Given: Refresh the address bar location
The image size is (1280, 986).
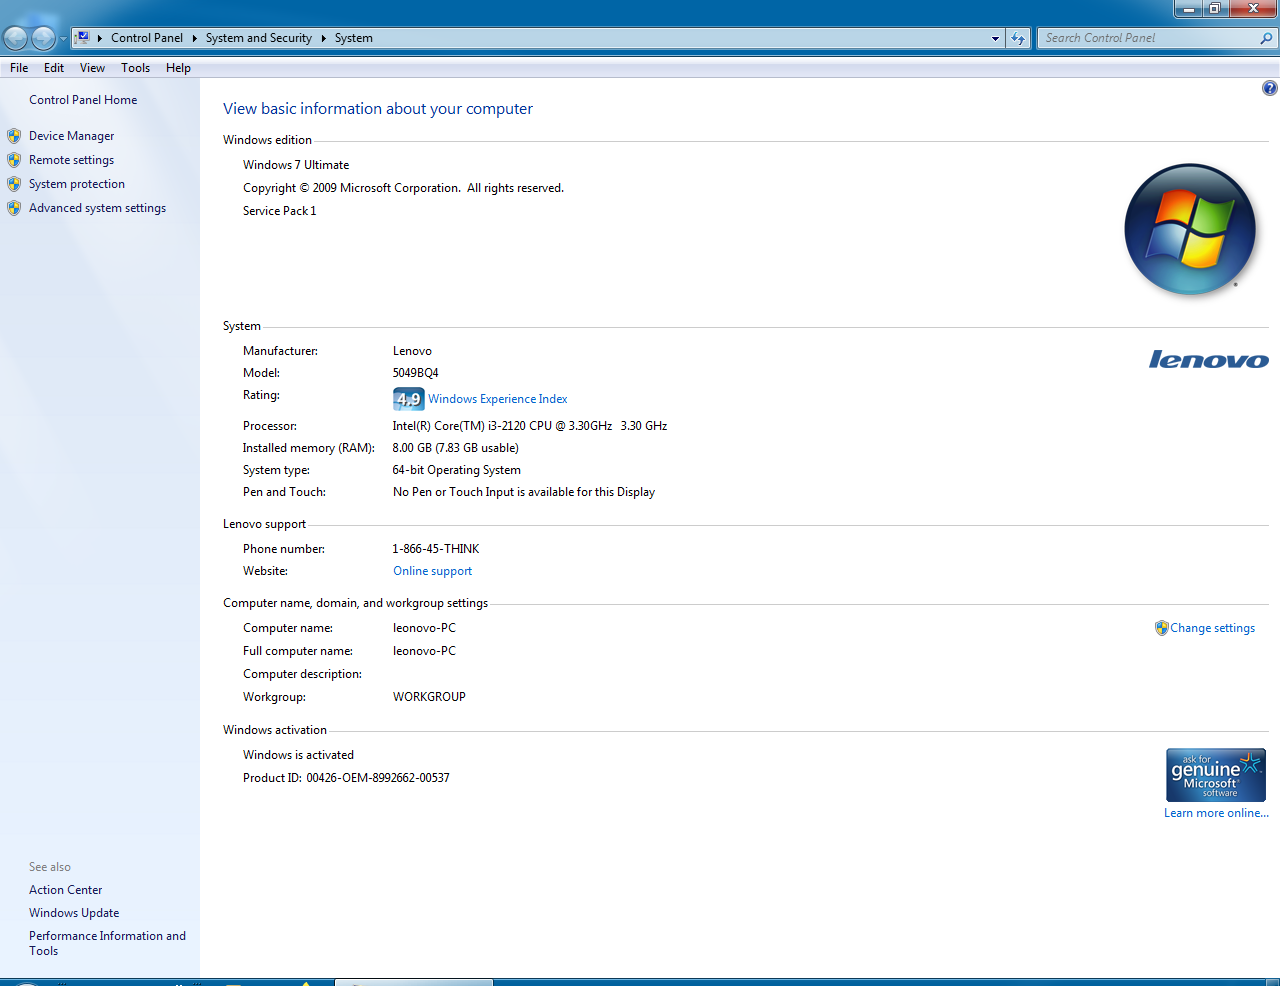Looking at the screenshot, I should click(x=1018, y=38).
